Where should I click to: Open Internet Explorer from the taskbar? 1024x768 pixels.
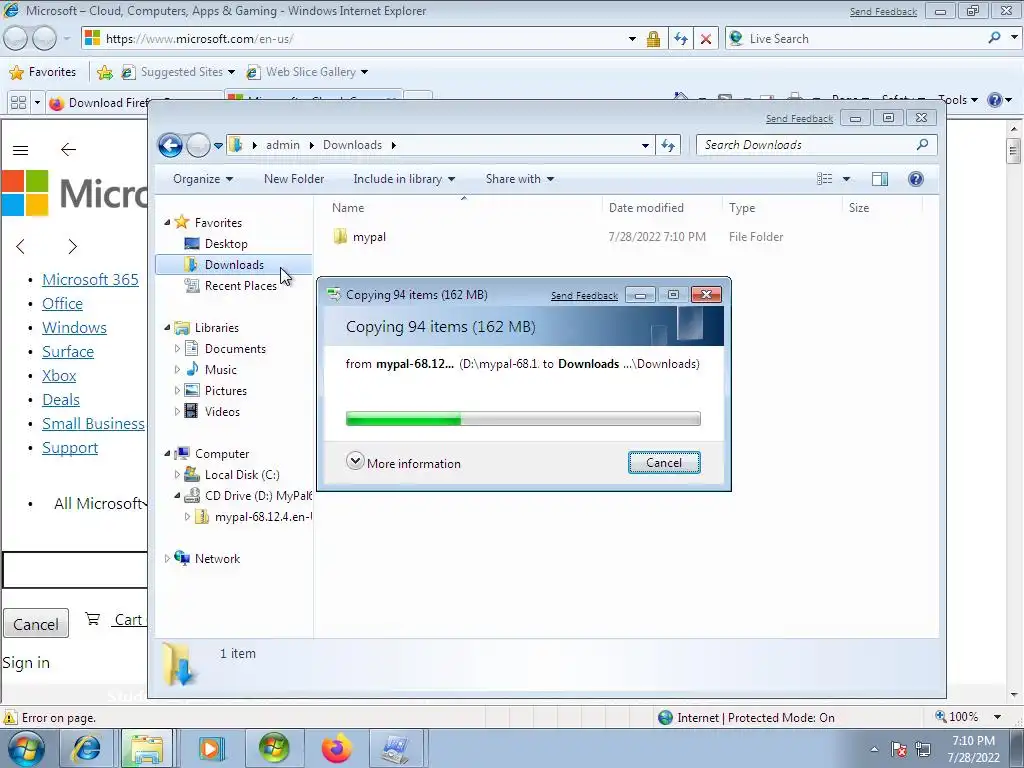[86, 748]
